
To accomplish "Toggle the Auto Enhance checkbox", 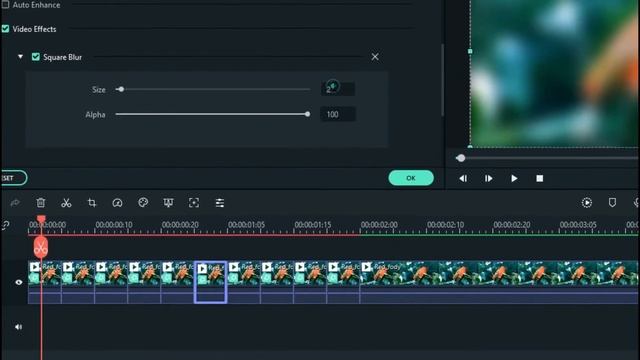I will coord(5,5).
